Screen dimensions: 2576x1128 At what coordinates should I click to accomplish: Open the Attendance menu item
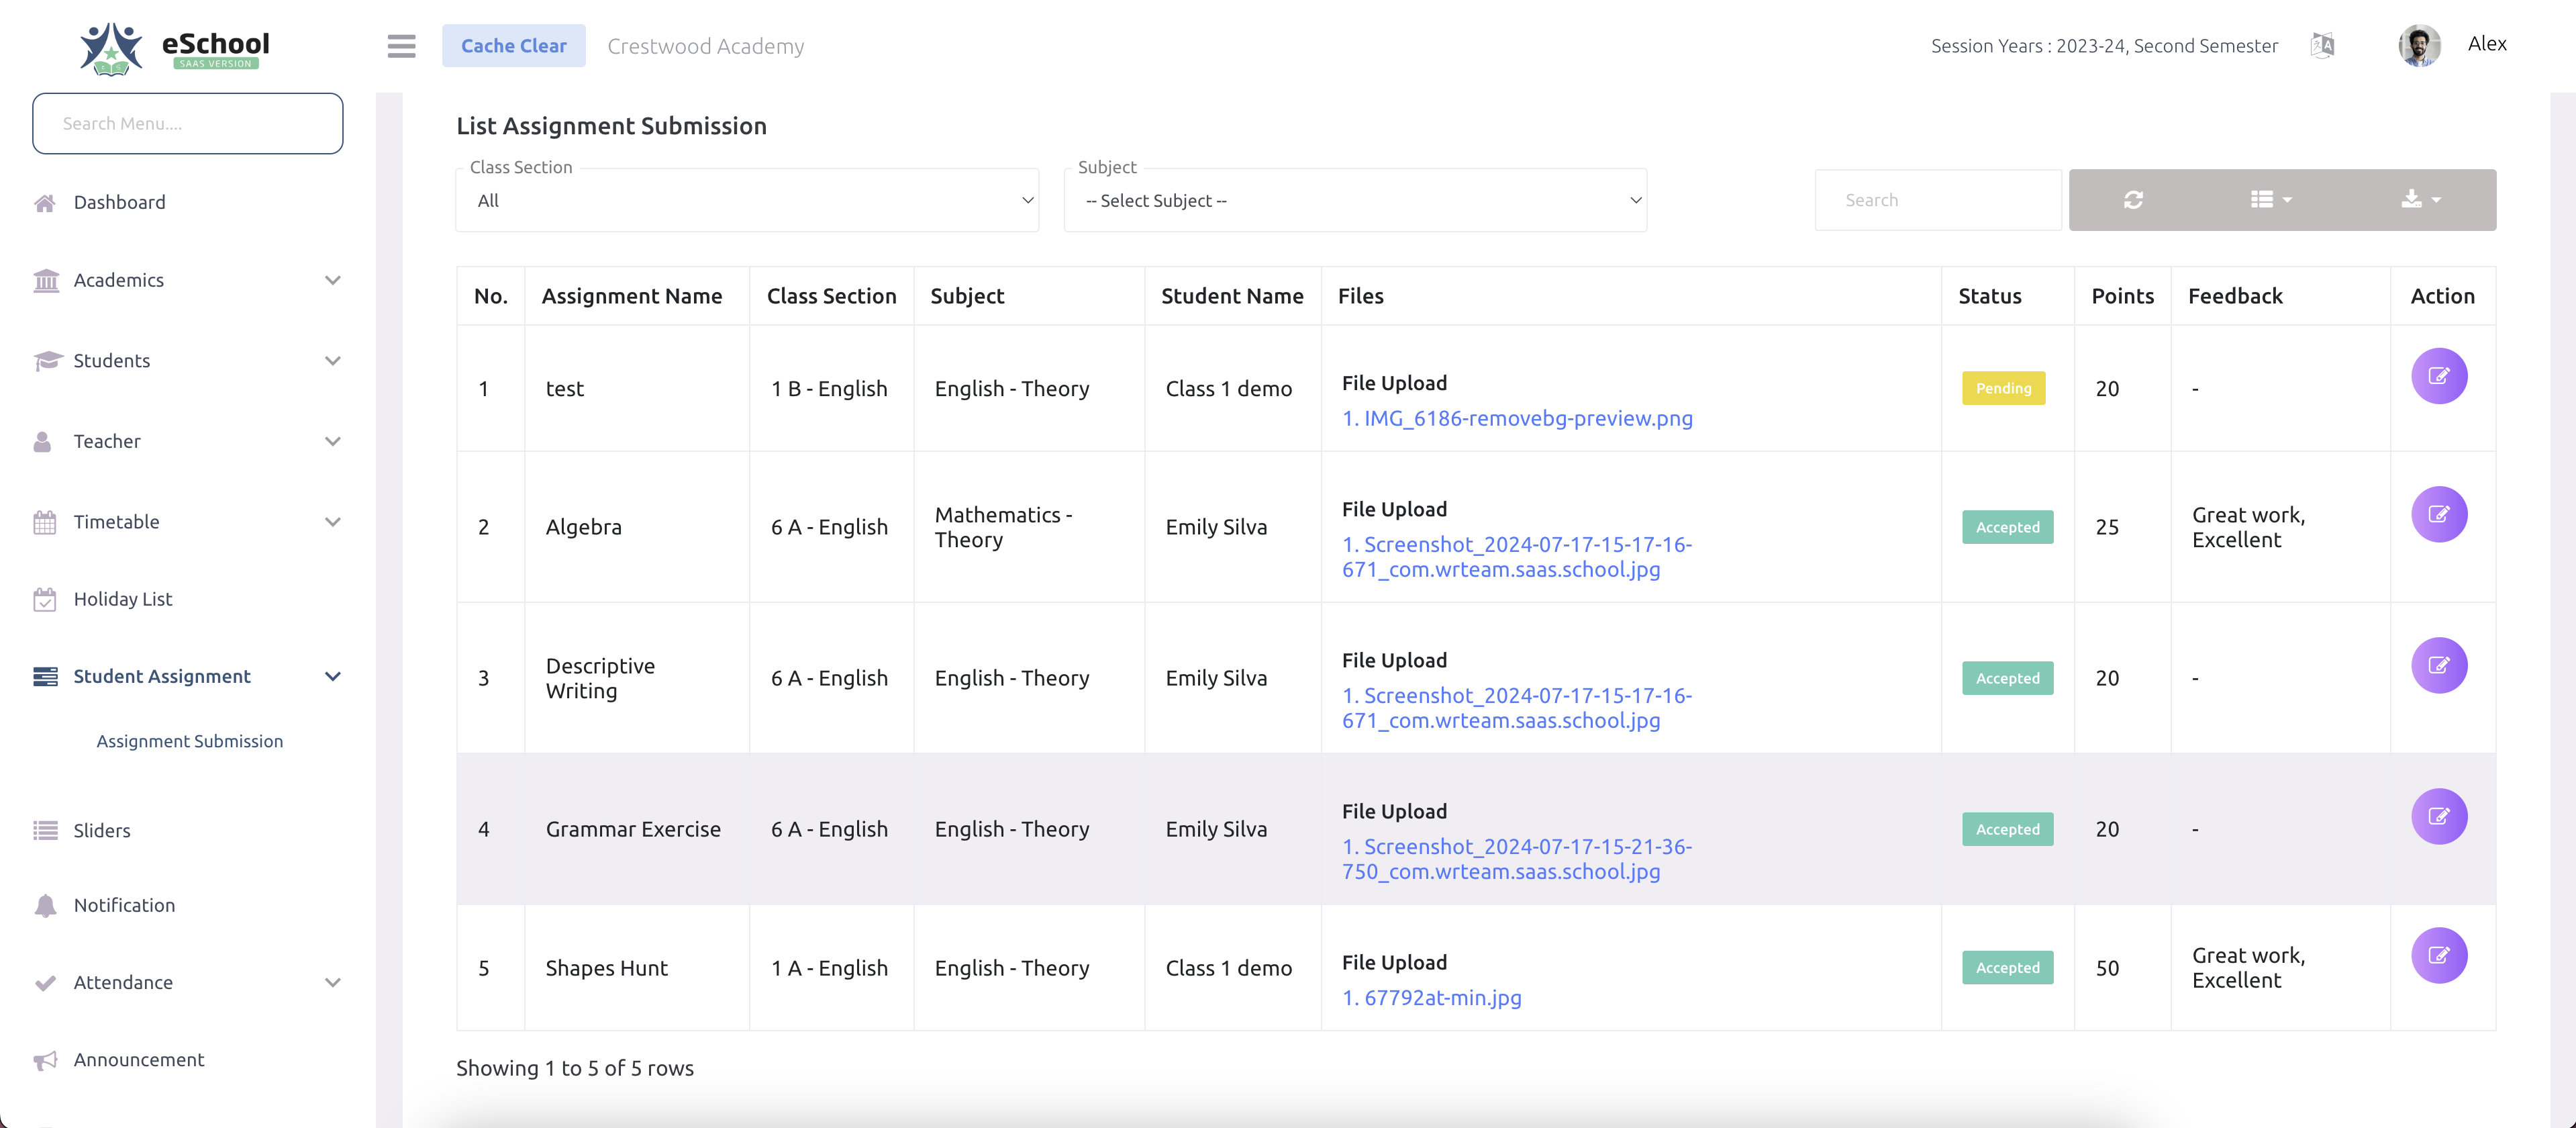click(x=123, y=982)
